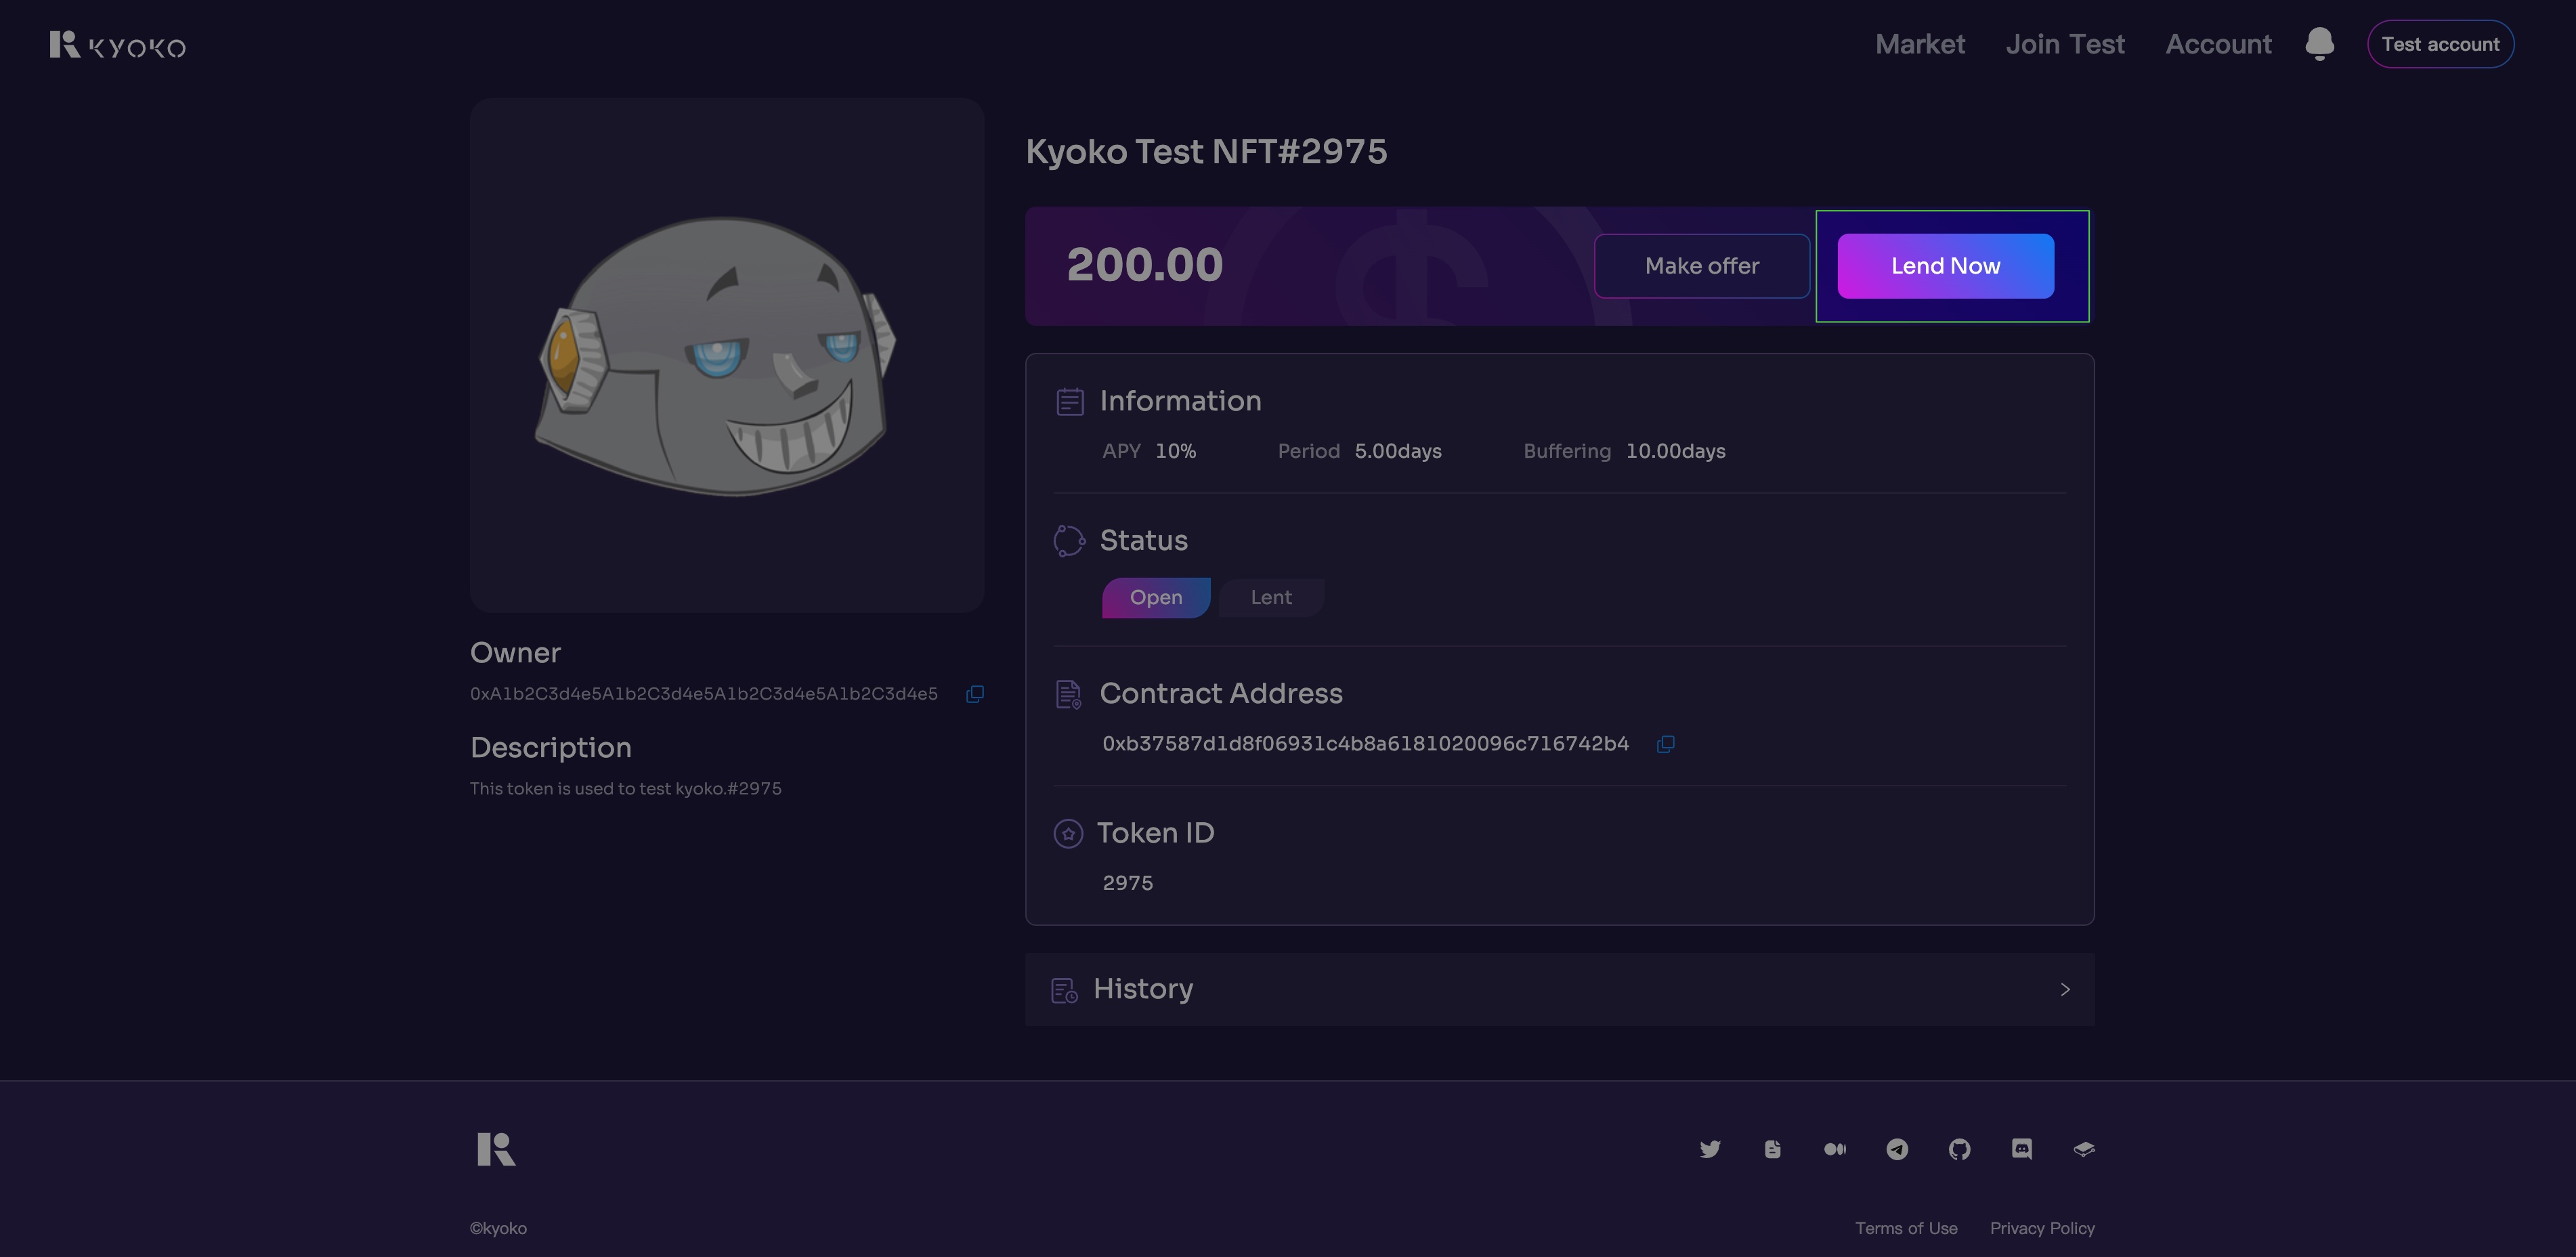The width and height of the screenshot is (2576, 1257).
Task: Open the Account page
Action: pyautogui.click(x=2218, y=44)
